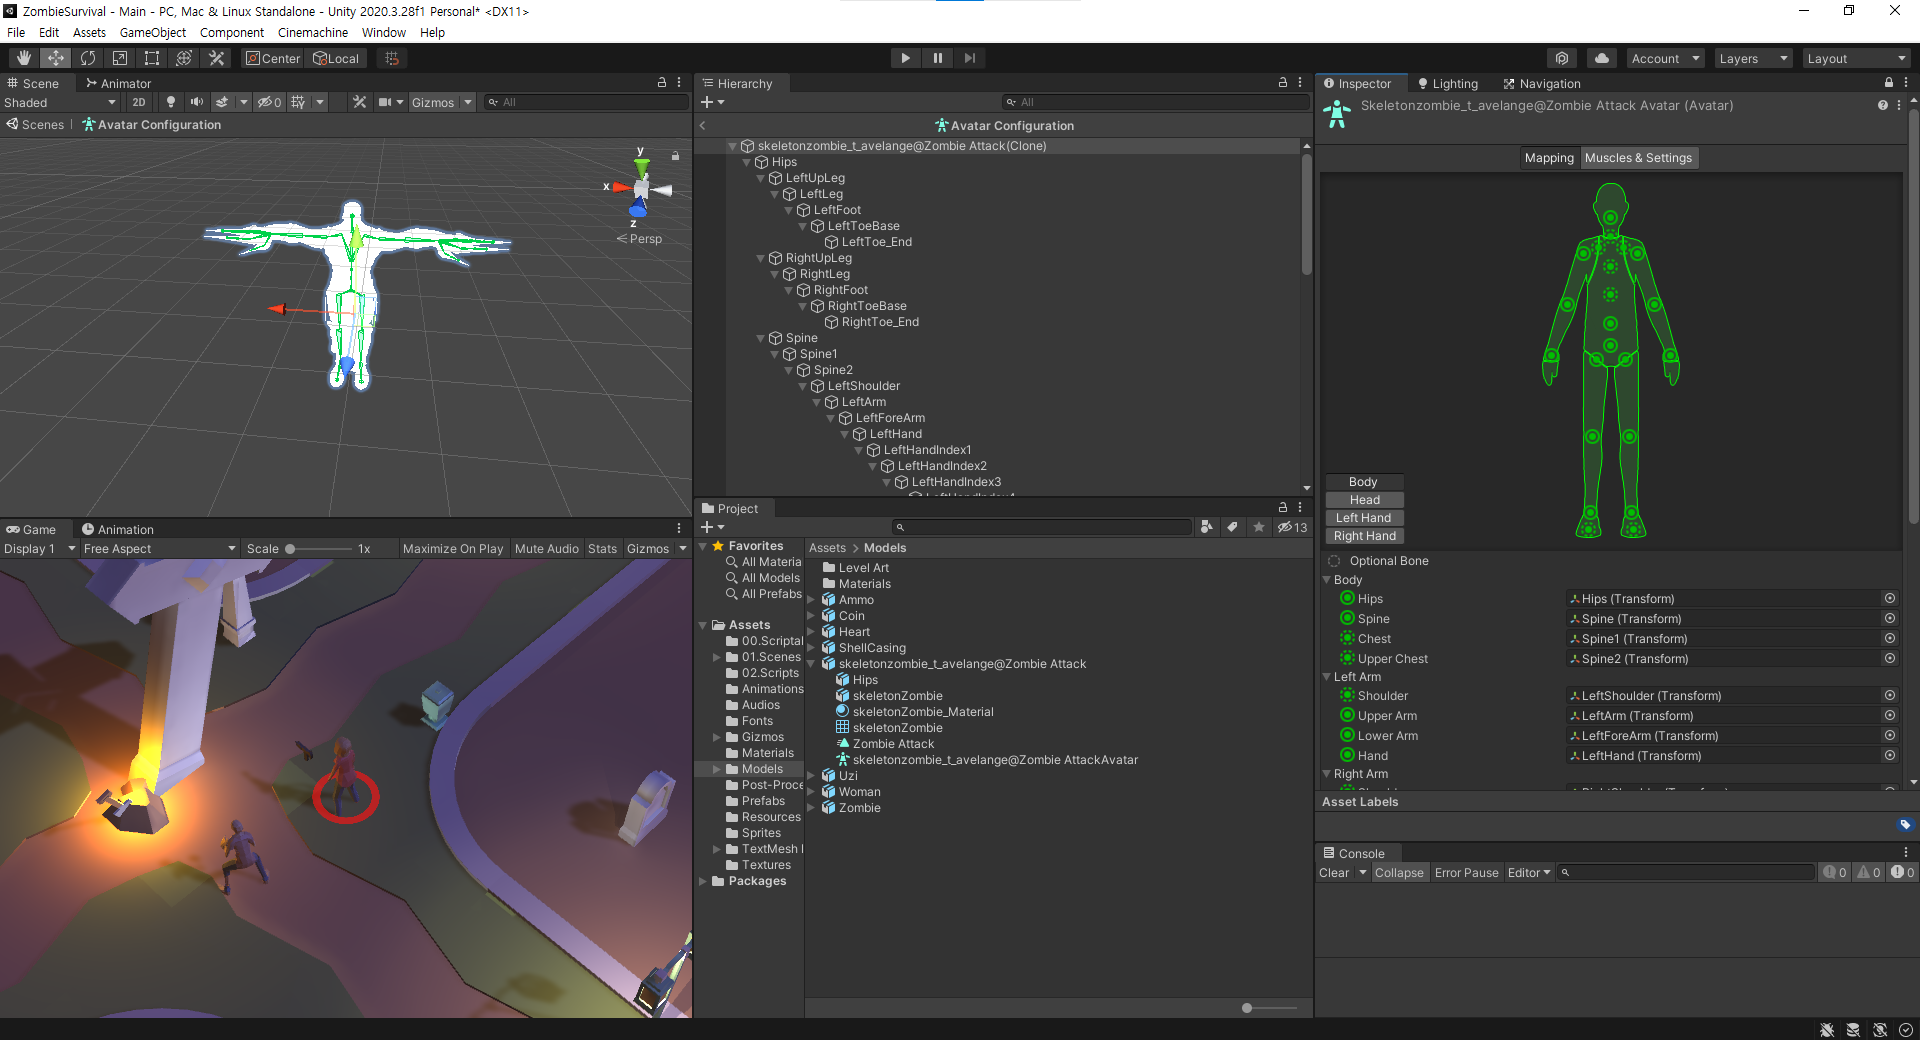The height and width of the screenshot is (1040, 1920).
Task: Open Hierarchy add object plus button
Action: (x=712, y=102)
